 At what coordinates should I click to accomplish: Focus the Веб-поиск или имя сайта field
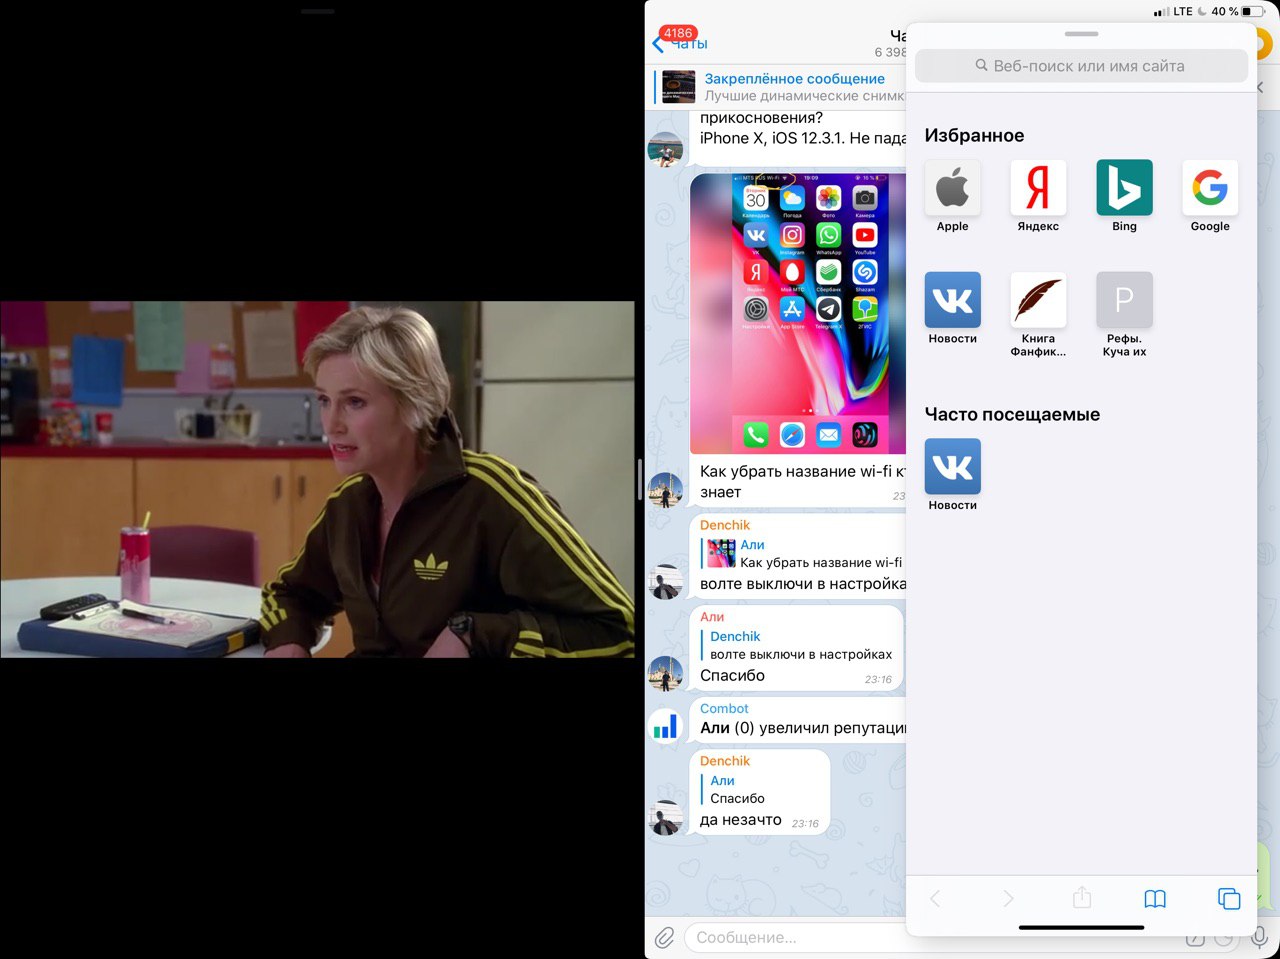[x=1081, y=66]
